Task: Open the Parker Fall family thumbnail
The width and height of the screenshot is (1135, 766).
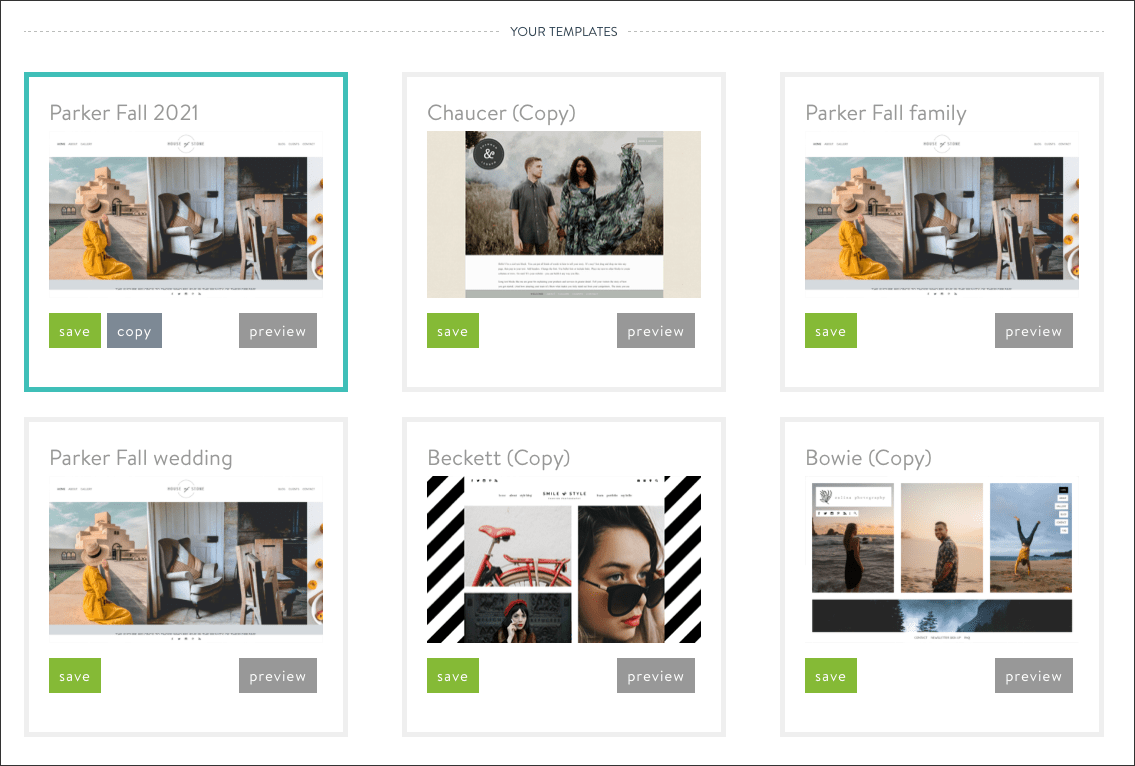Action: pyautogui.click(x=941, y=214)
